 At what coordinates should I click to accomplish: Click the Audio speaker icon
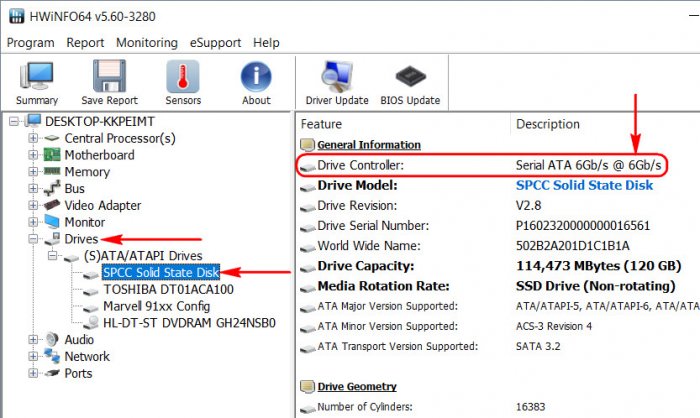coord(52,339)
